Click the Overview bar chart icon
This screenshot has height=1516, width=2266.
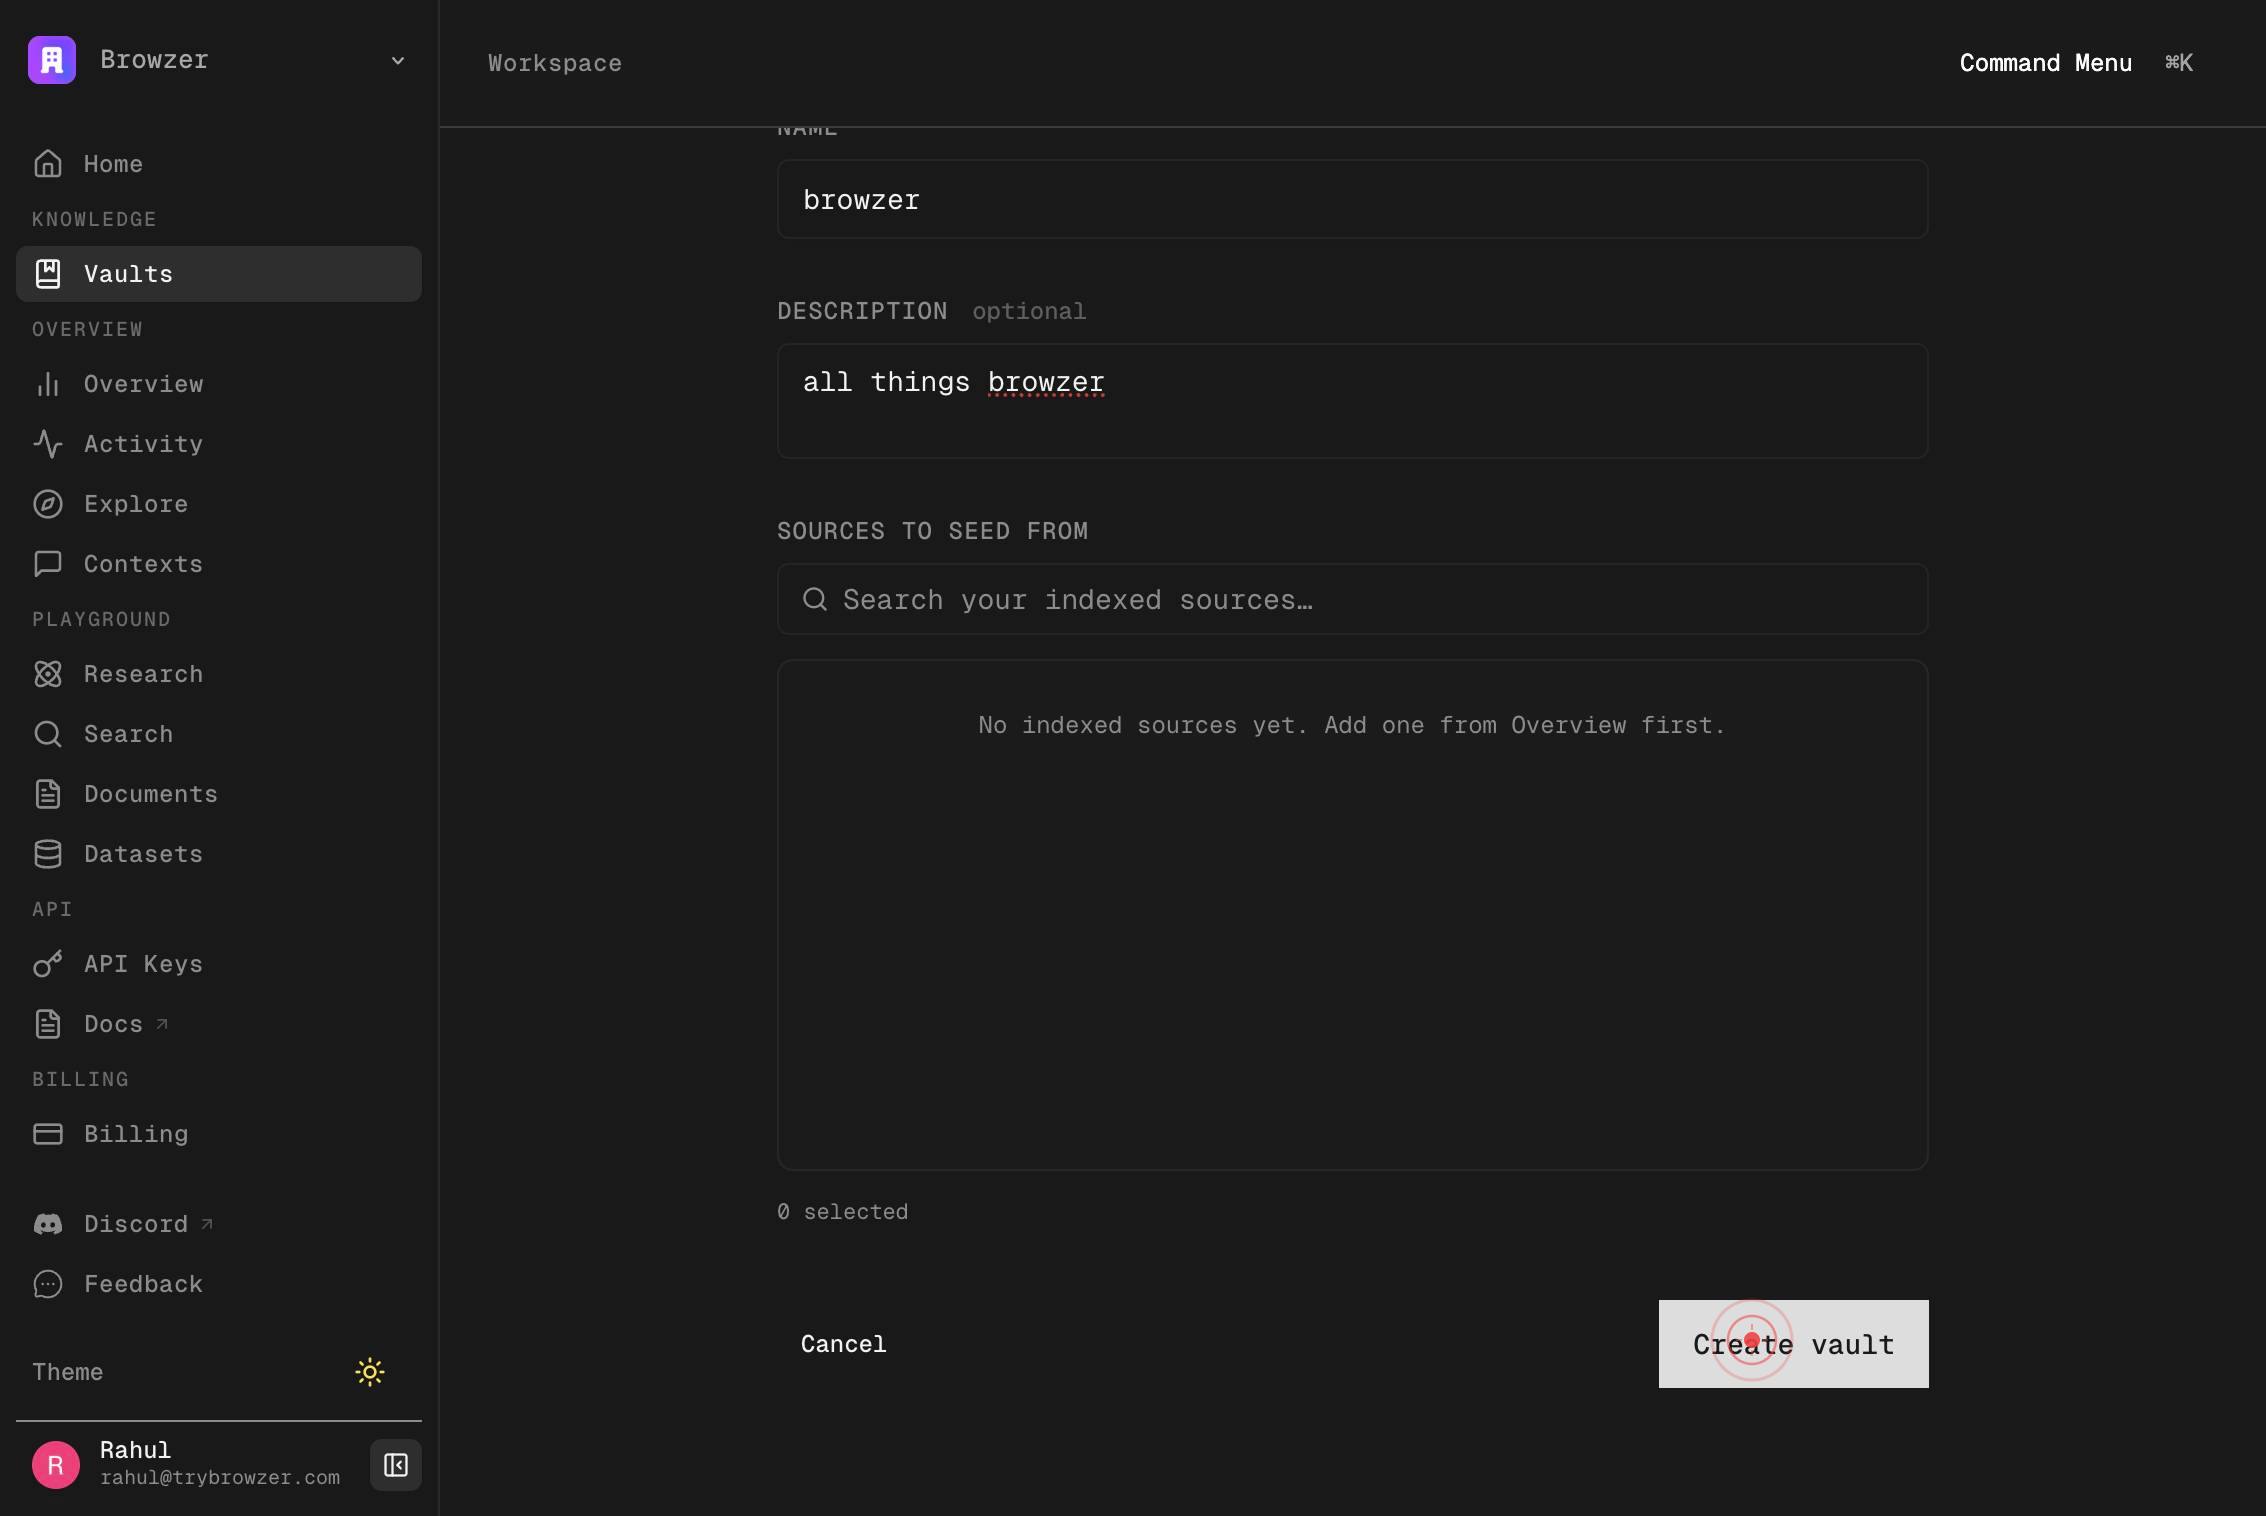(48, 384)
